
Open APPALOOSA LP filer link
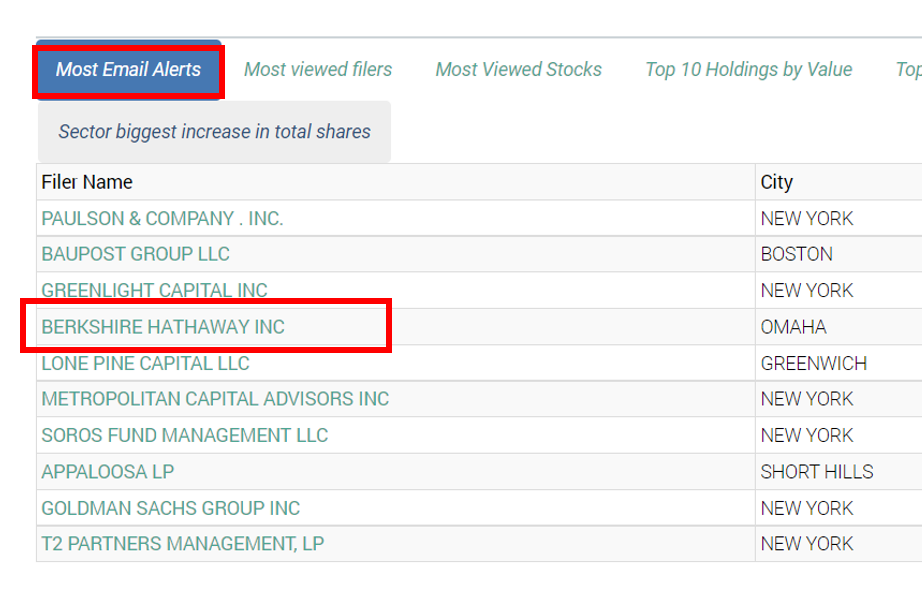108,472
